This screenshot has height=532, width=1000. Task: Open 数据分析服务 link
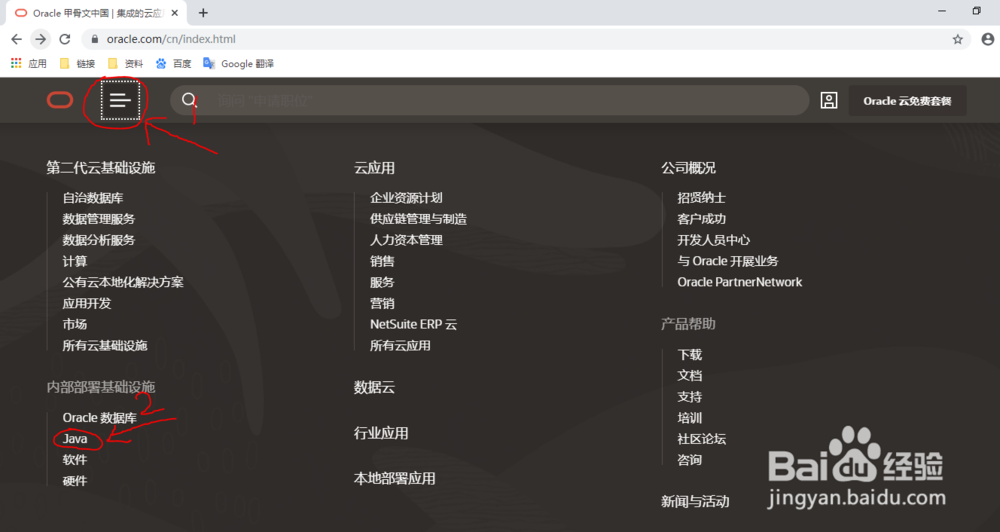pos(98,240)
